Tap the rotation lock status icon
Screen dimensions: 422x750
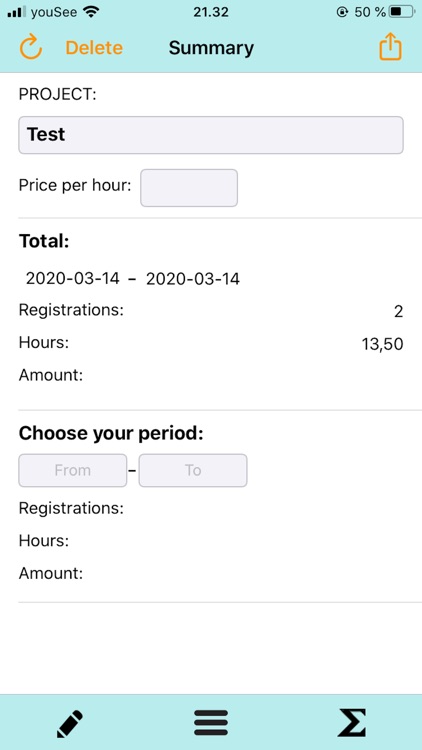pyautogui.click(x=342, y=12)
